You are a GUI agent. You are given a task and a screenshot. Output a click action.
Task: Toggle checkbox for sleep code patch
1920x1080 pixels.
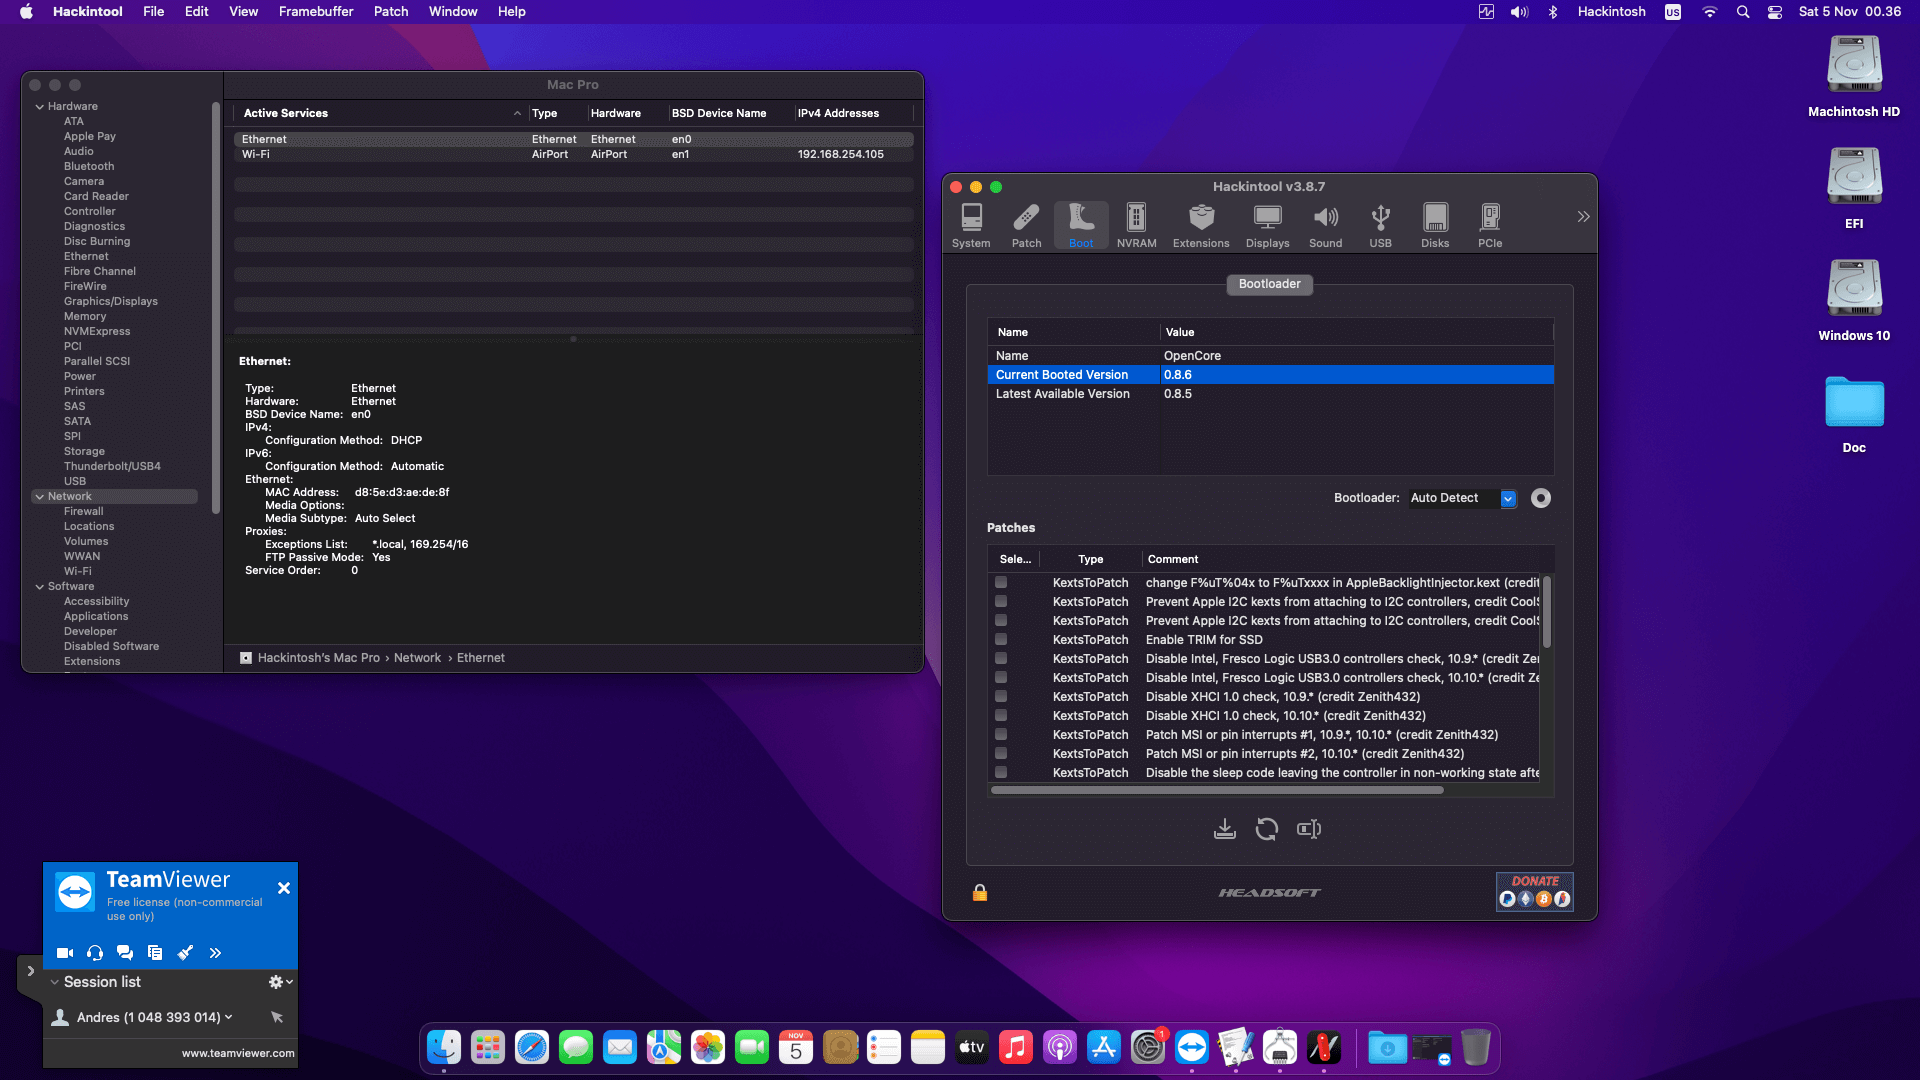point(1001,772)
